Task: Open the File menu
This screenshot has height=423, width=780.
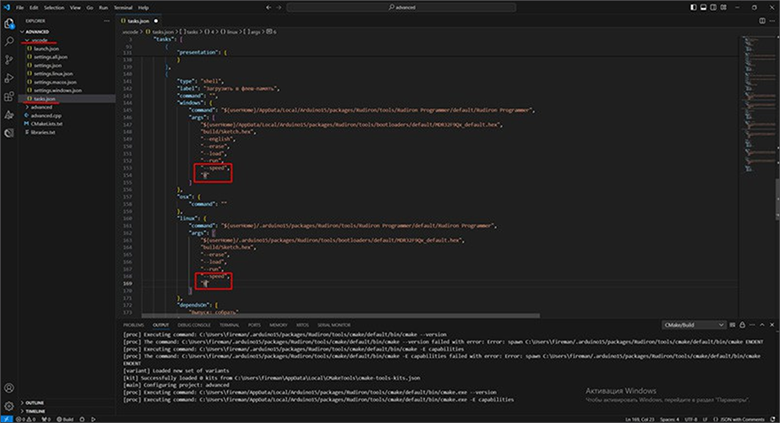Action: [x=20, y=7]
